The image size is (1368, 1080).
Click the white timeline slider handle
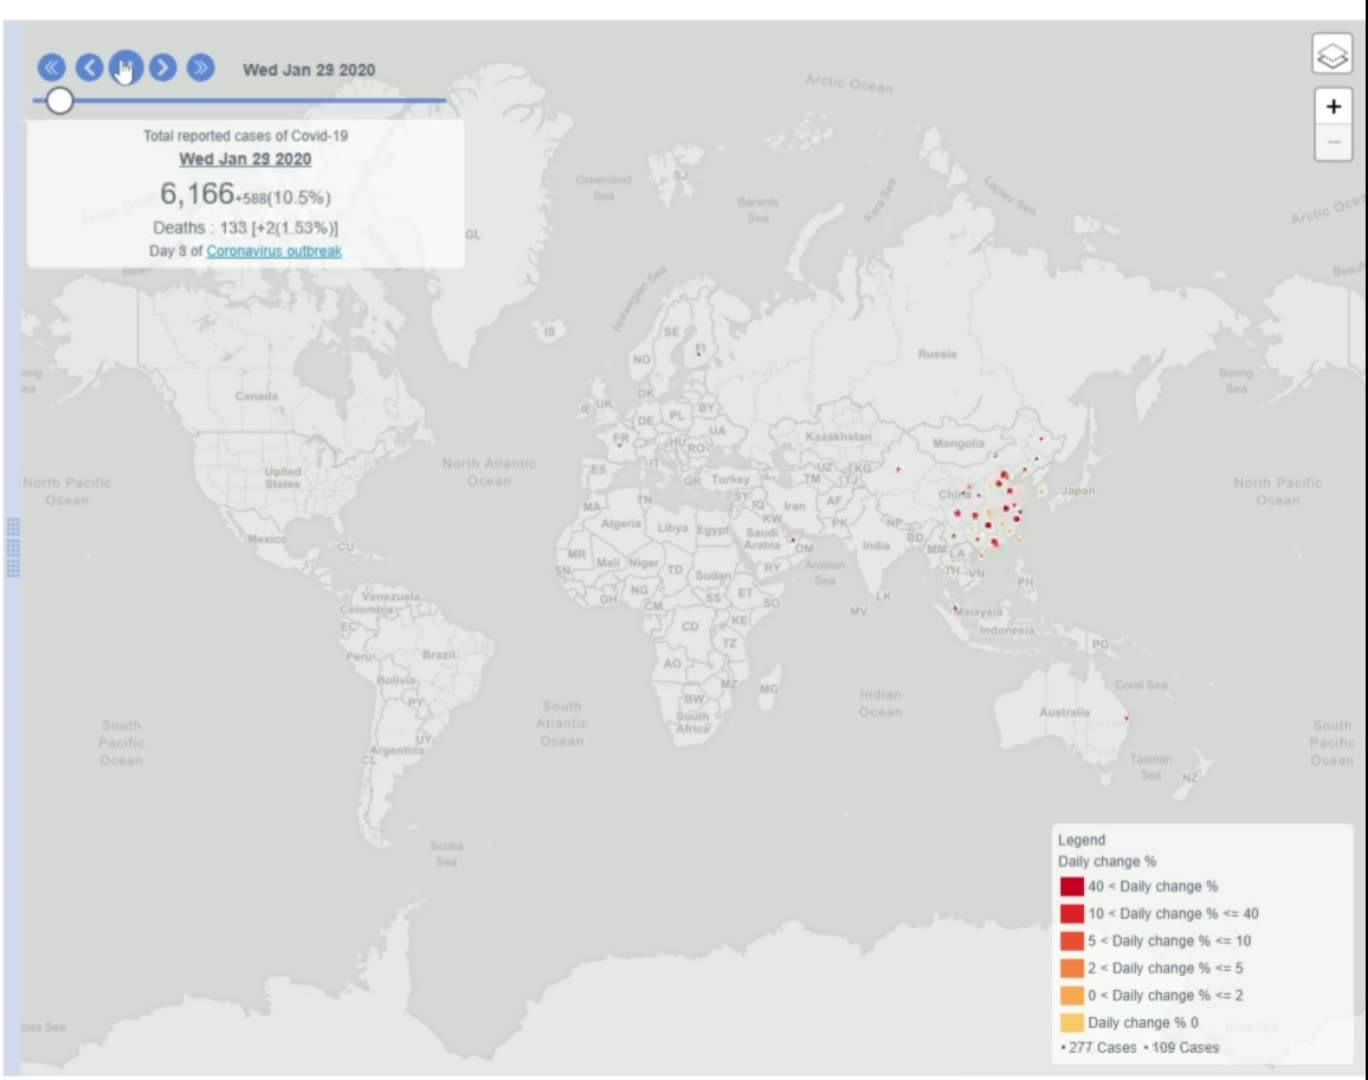click(x=60, y=100)
